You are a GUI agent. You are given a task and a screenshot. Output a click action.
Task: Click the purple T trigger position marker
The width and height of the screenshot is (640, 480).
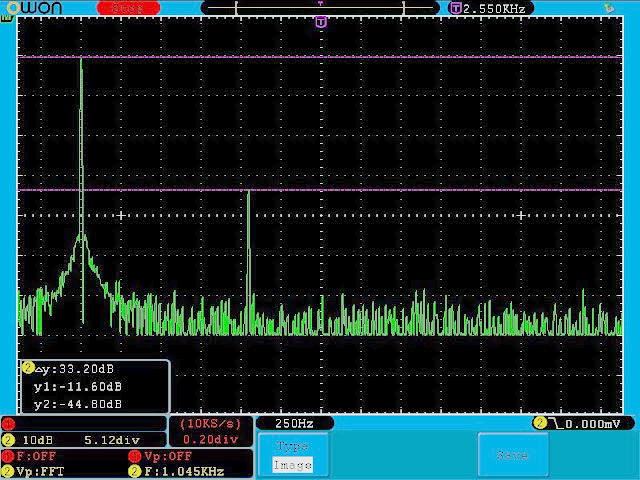pos(320,21)
